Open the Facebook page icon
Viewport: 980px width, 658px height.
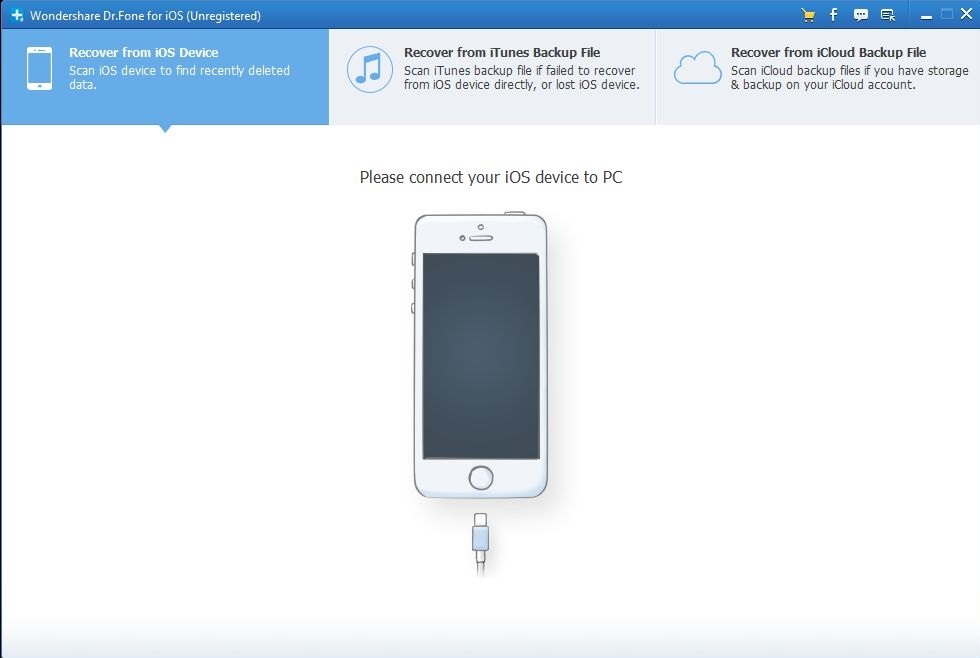pos(833,15)
